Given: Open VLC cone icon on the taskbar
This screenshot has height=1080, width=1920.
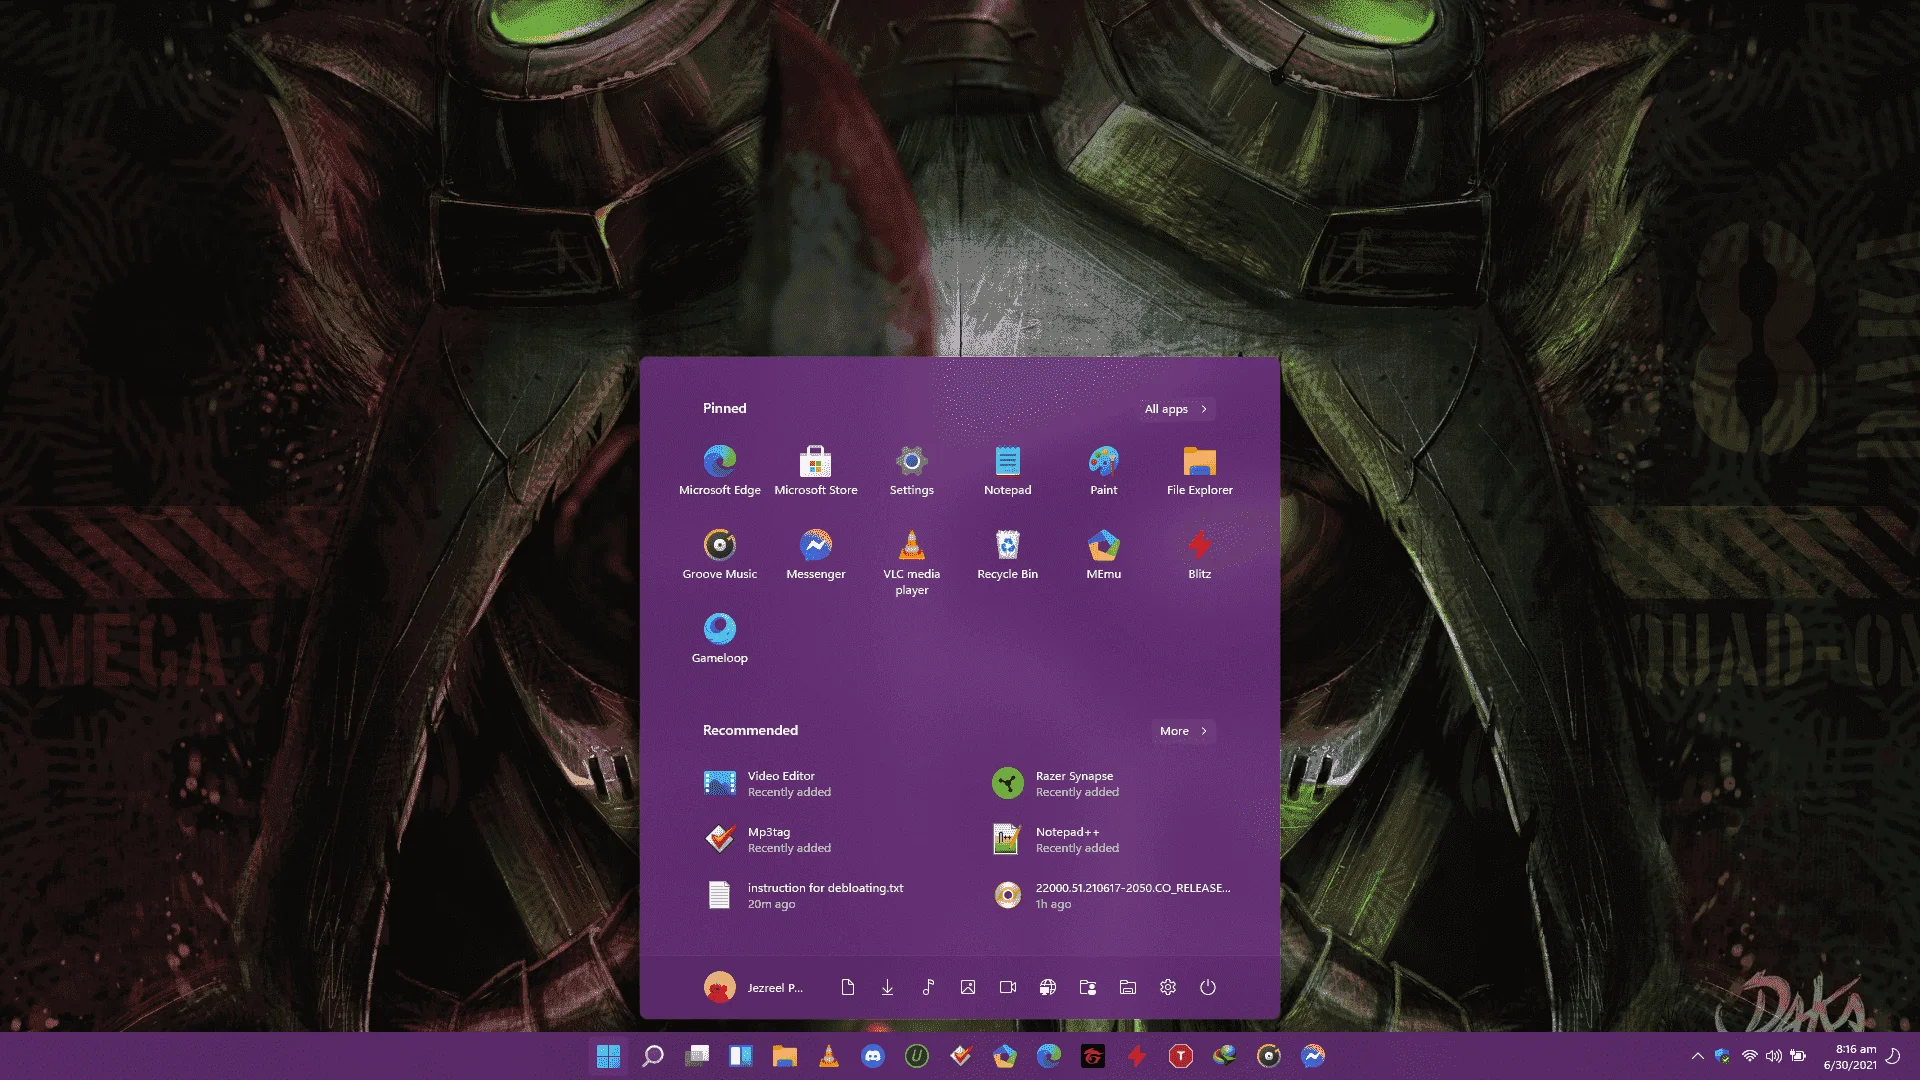Looking at the screenshot, I should point(829,1056).
